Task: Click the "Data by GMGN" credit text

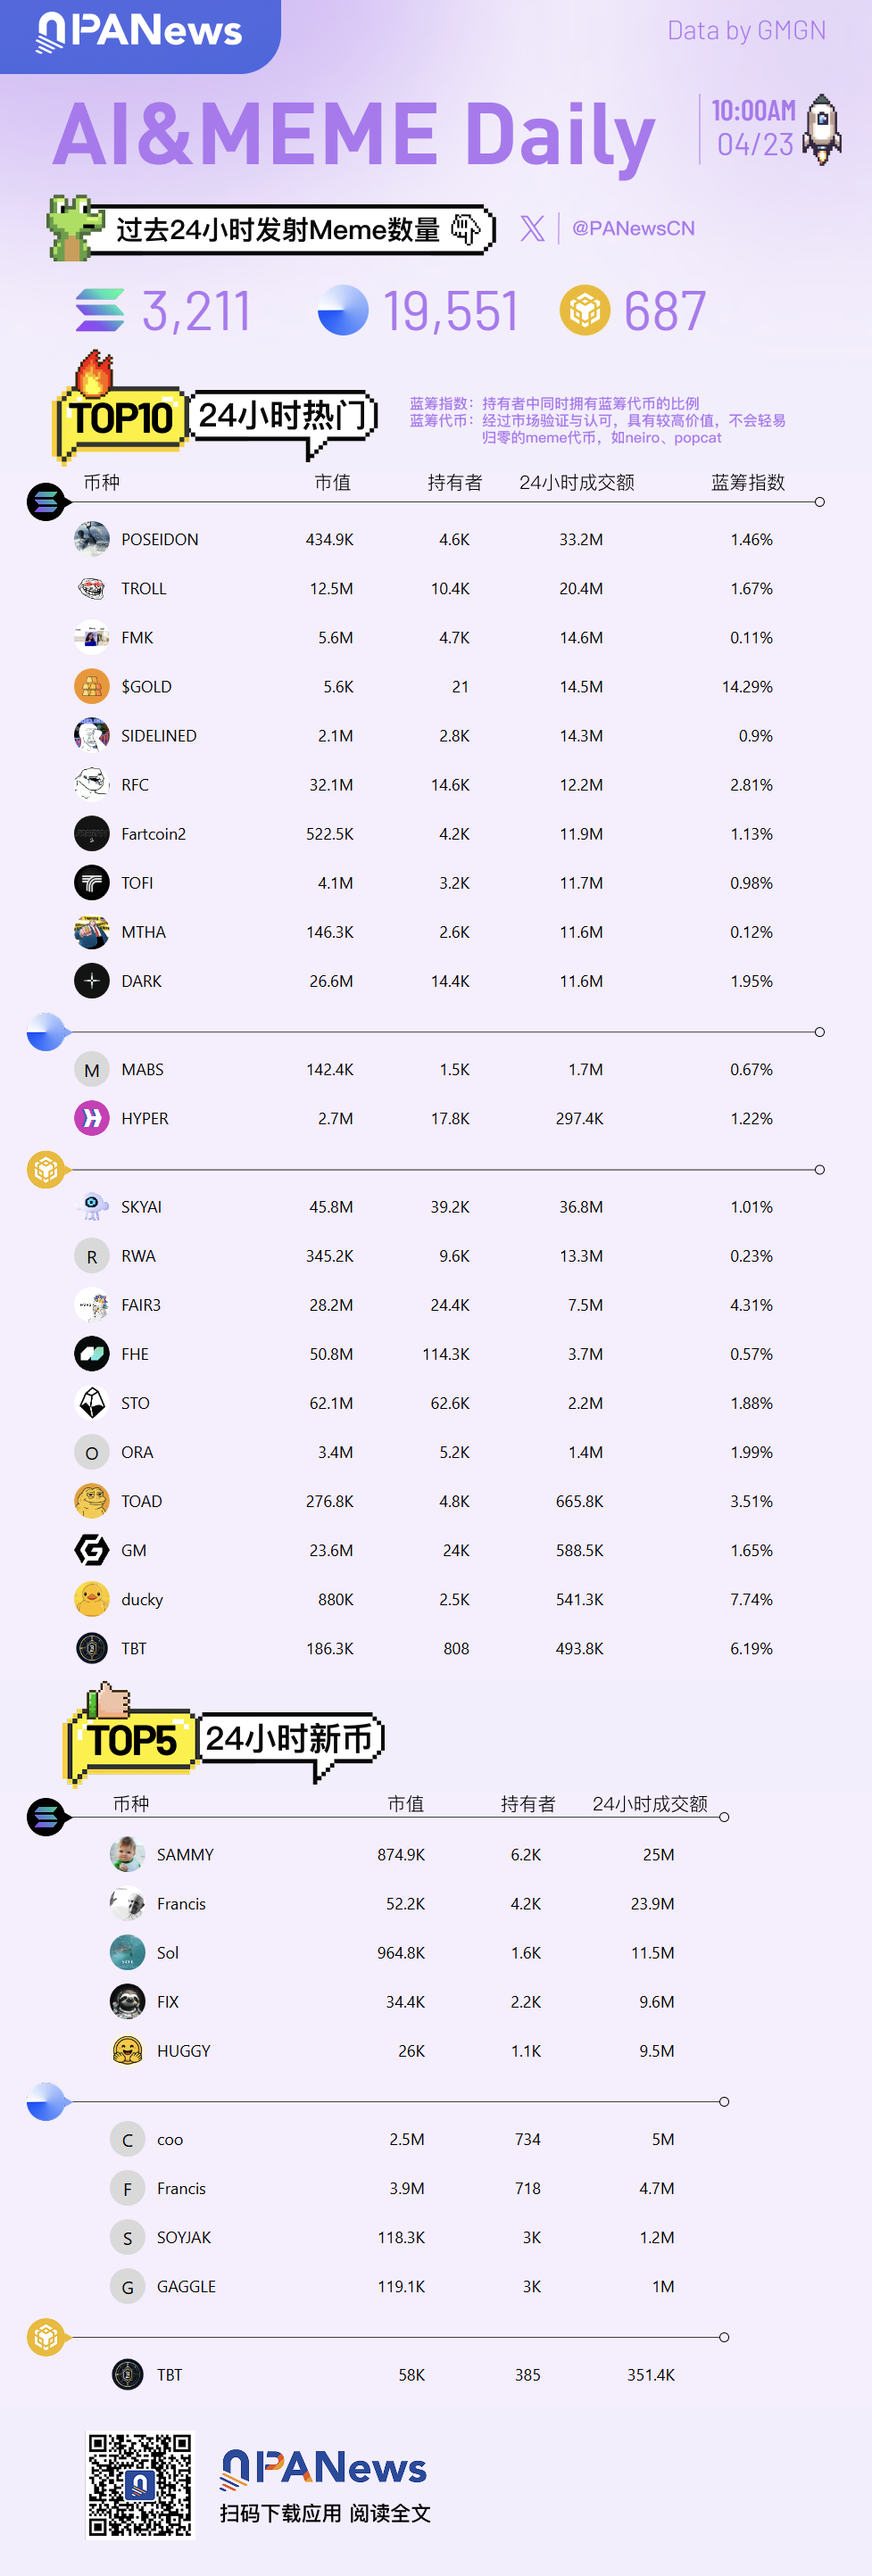Action: click(746, 31)
